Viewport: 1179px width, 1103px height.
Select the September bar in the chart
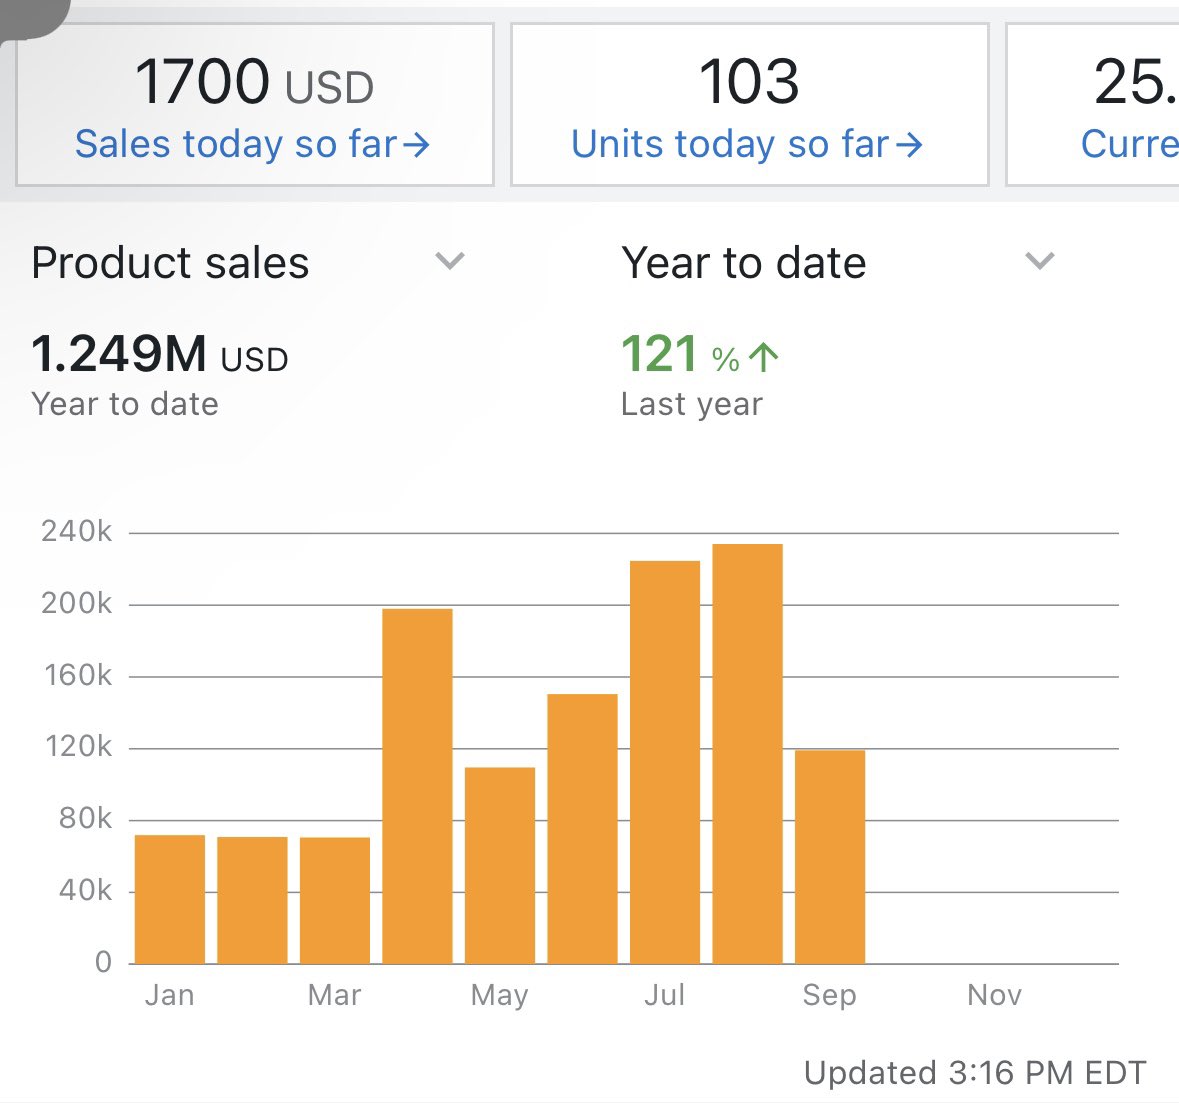pyautogui.click(x=830, y=857)
